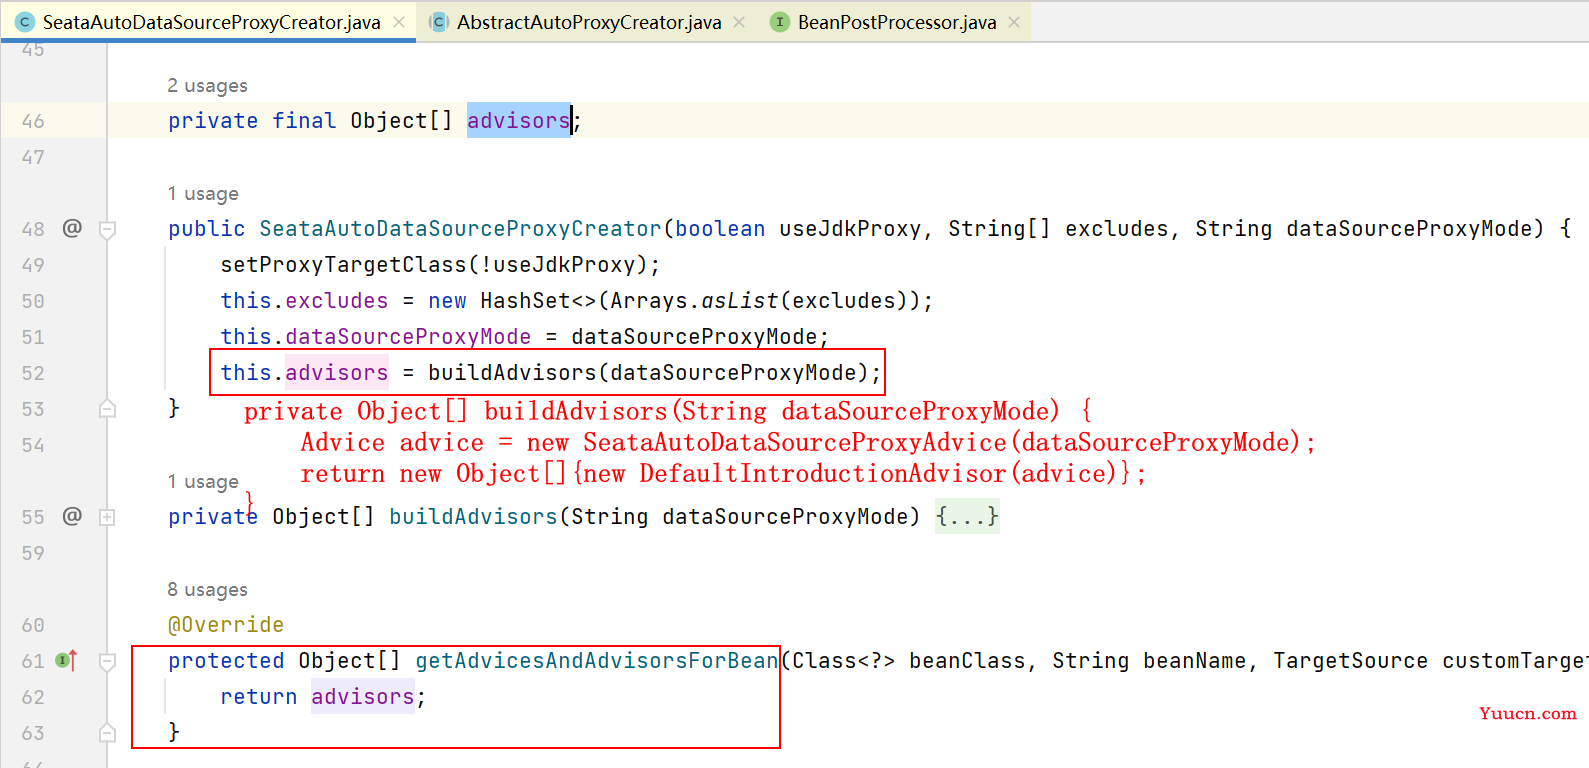Screen dimensions: 1589x768
Task: Click the abstract class icon on AbstractAutoProxyCreator tab
Action: click(x=438, y=22)
